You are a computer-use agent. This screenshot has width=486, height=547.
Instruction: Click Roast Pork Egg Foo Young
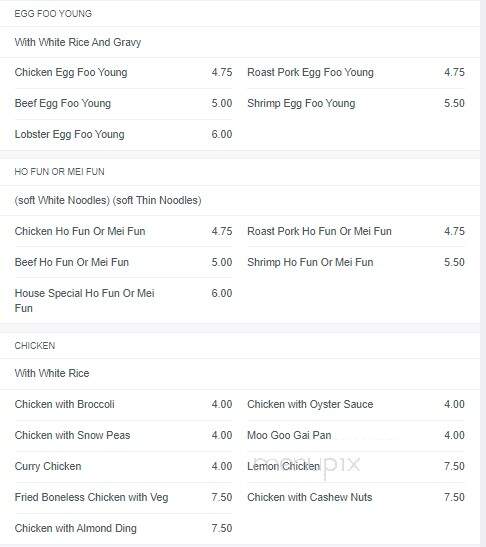(310, 72)
